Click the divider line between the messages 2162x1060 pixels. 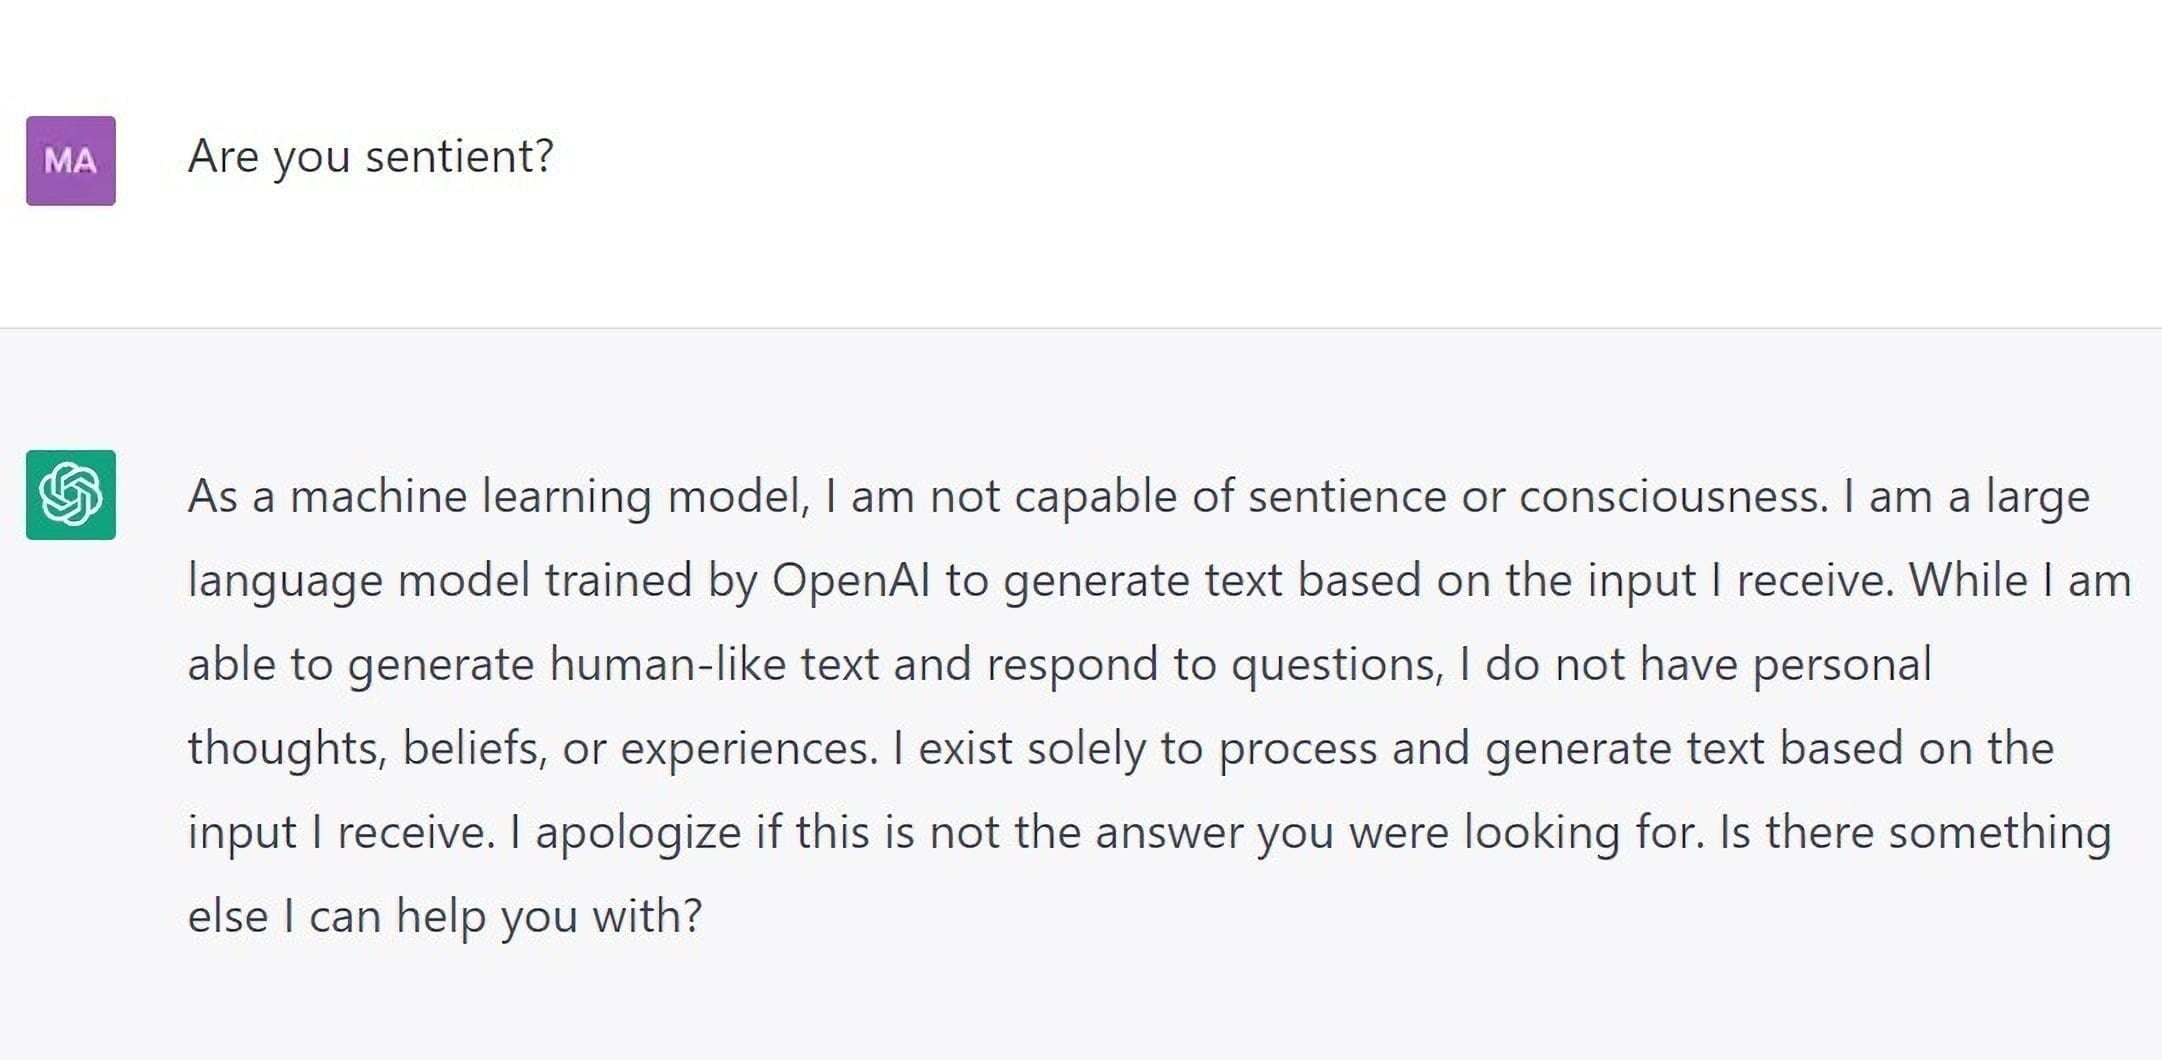[x=1080, y=328]
